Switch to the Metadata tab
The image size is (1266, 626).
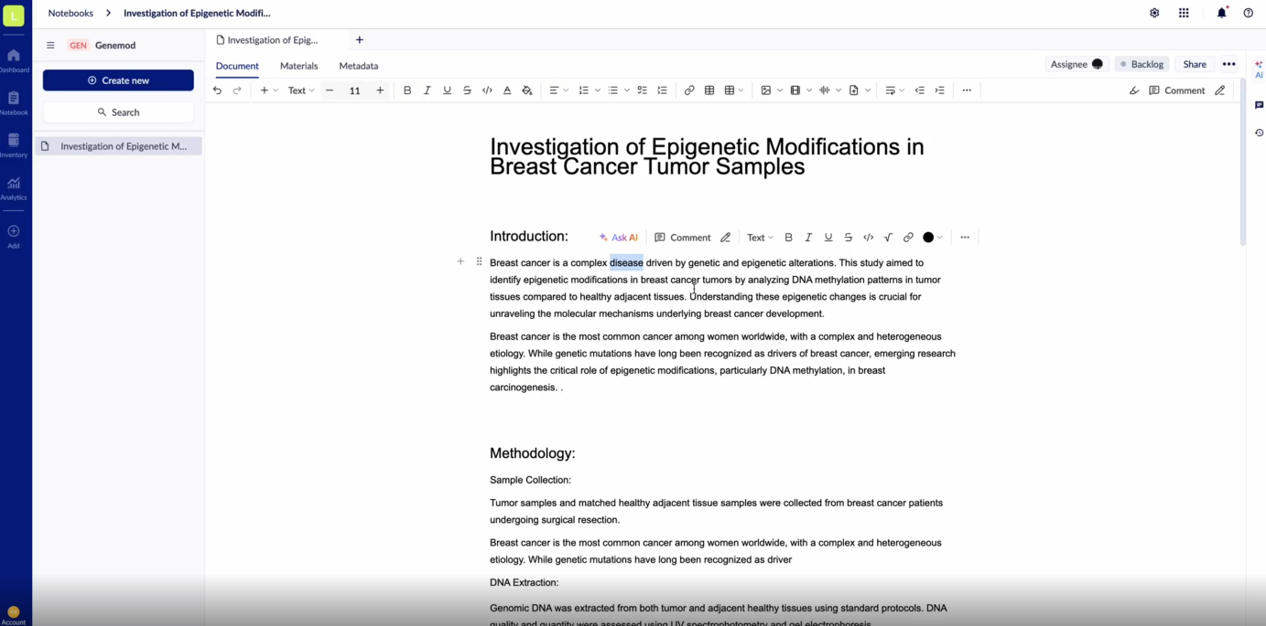tap(358, 66)
